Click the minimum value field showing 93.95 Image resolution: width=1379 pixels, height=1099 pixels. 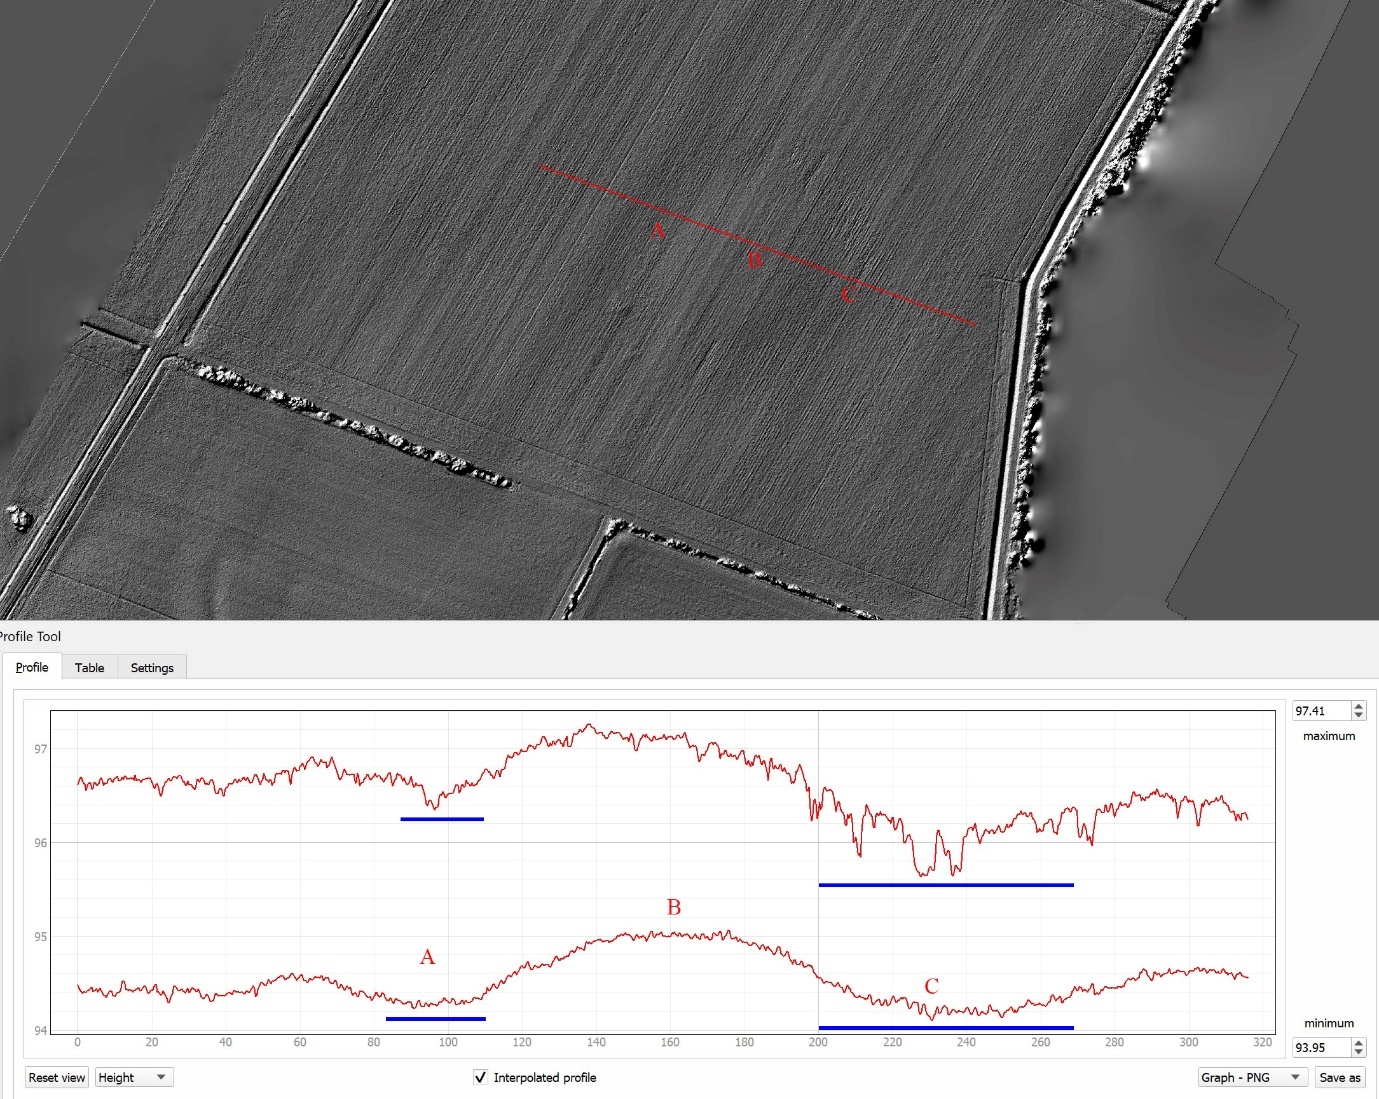click(1320, 1048)
